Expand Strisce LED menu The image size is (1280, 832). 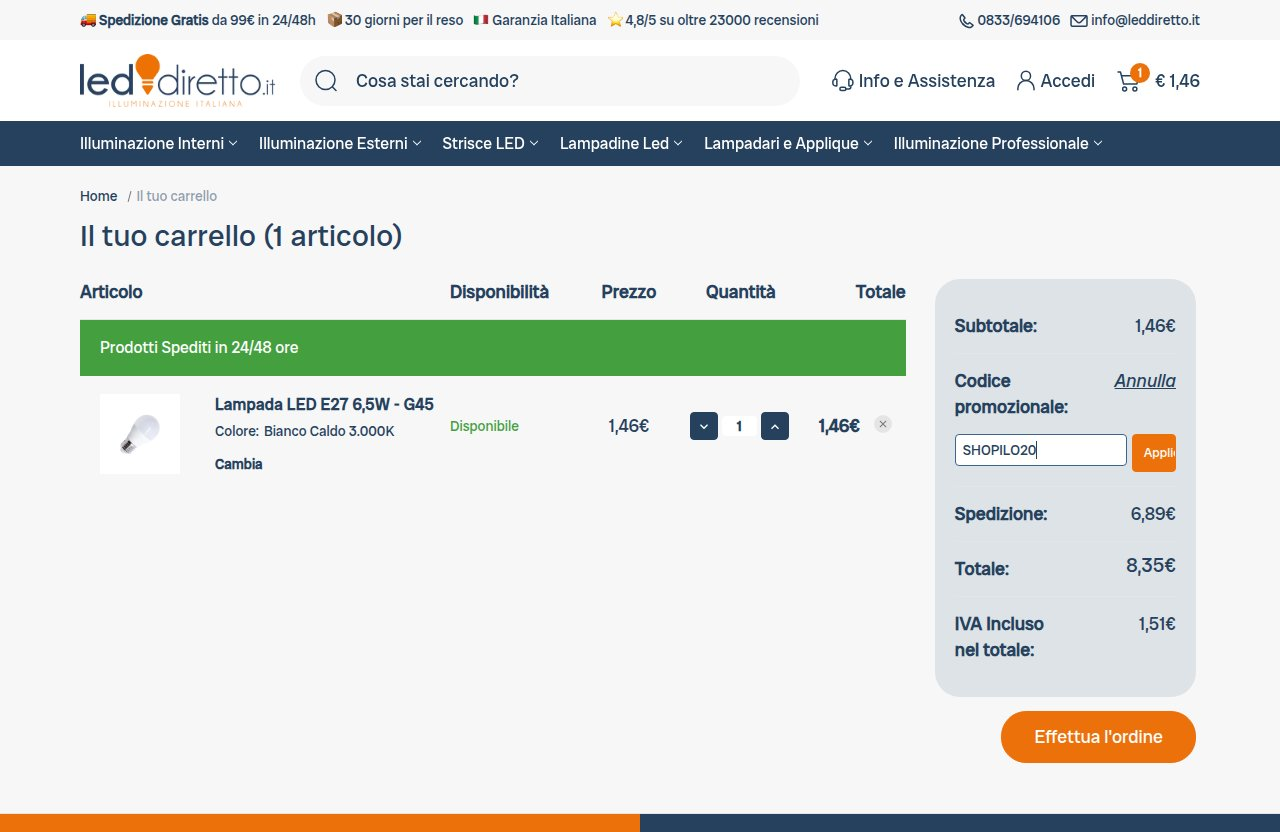coord(491,143)
